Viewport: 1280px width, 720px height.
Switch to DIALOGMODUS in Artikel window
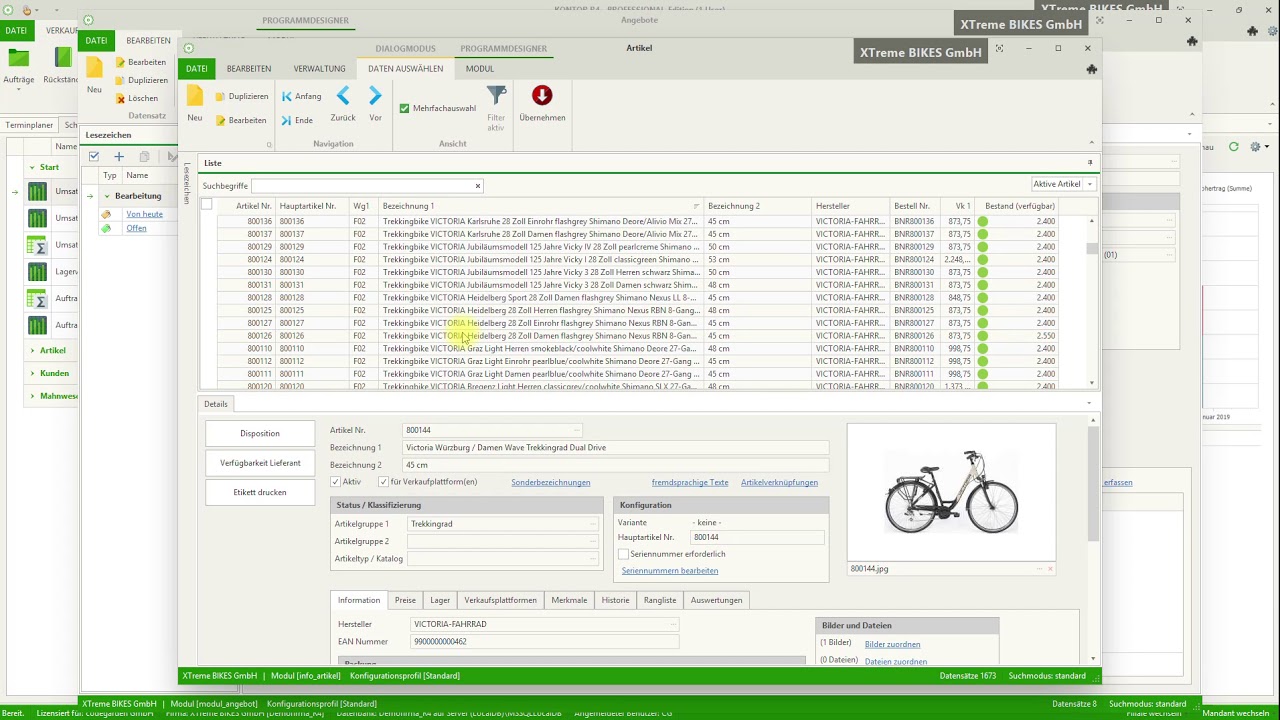[x=405, y=48]
